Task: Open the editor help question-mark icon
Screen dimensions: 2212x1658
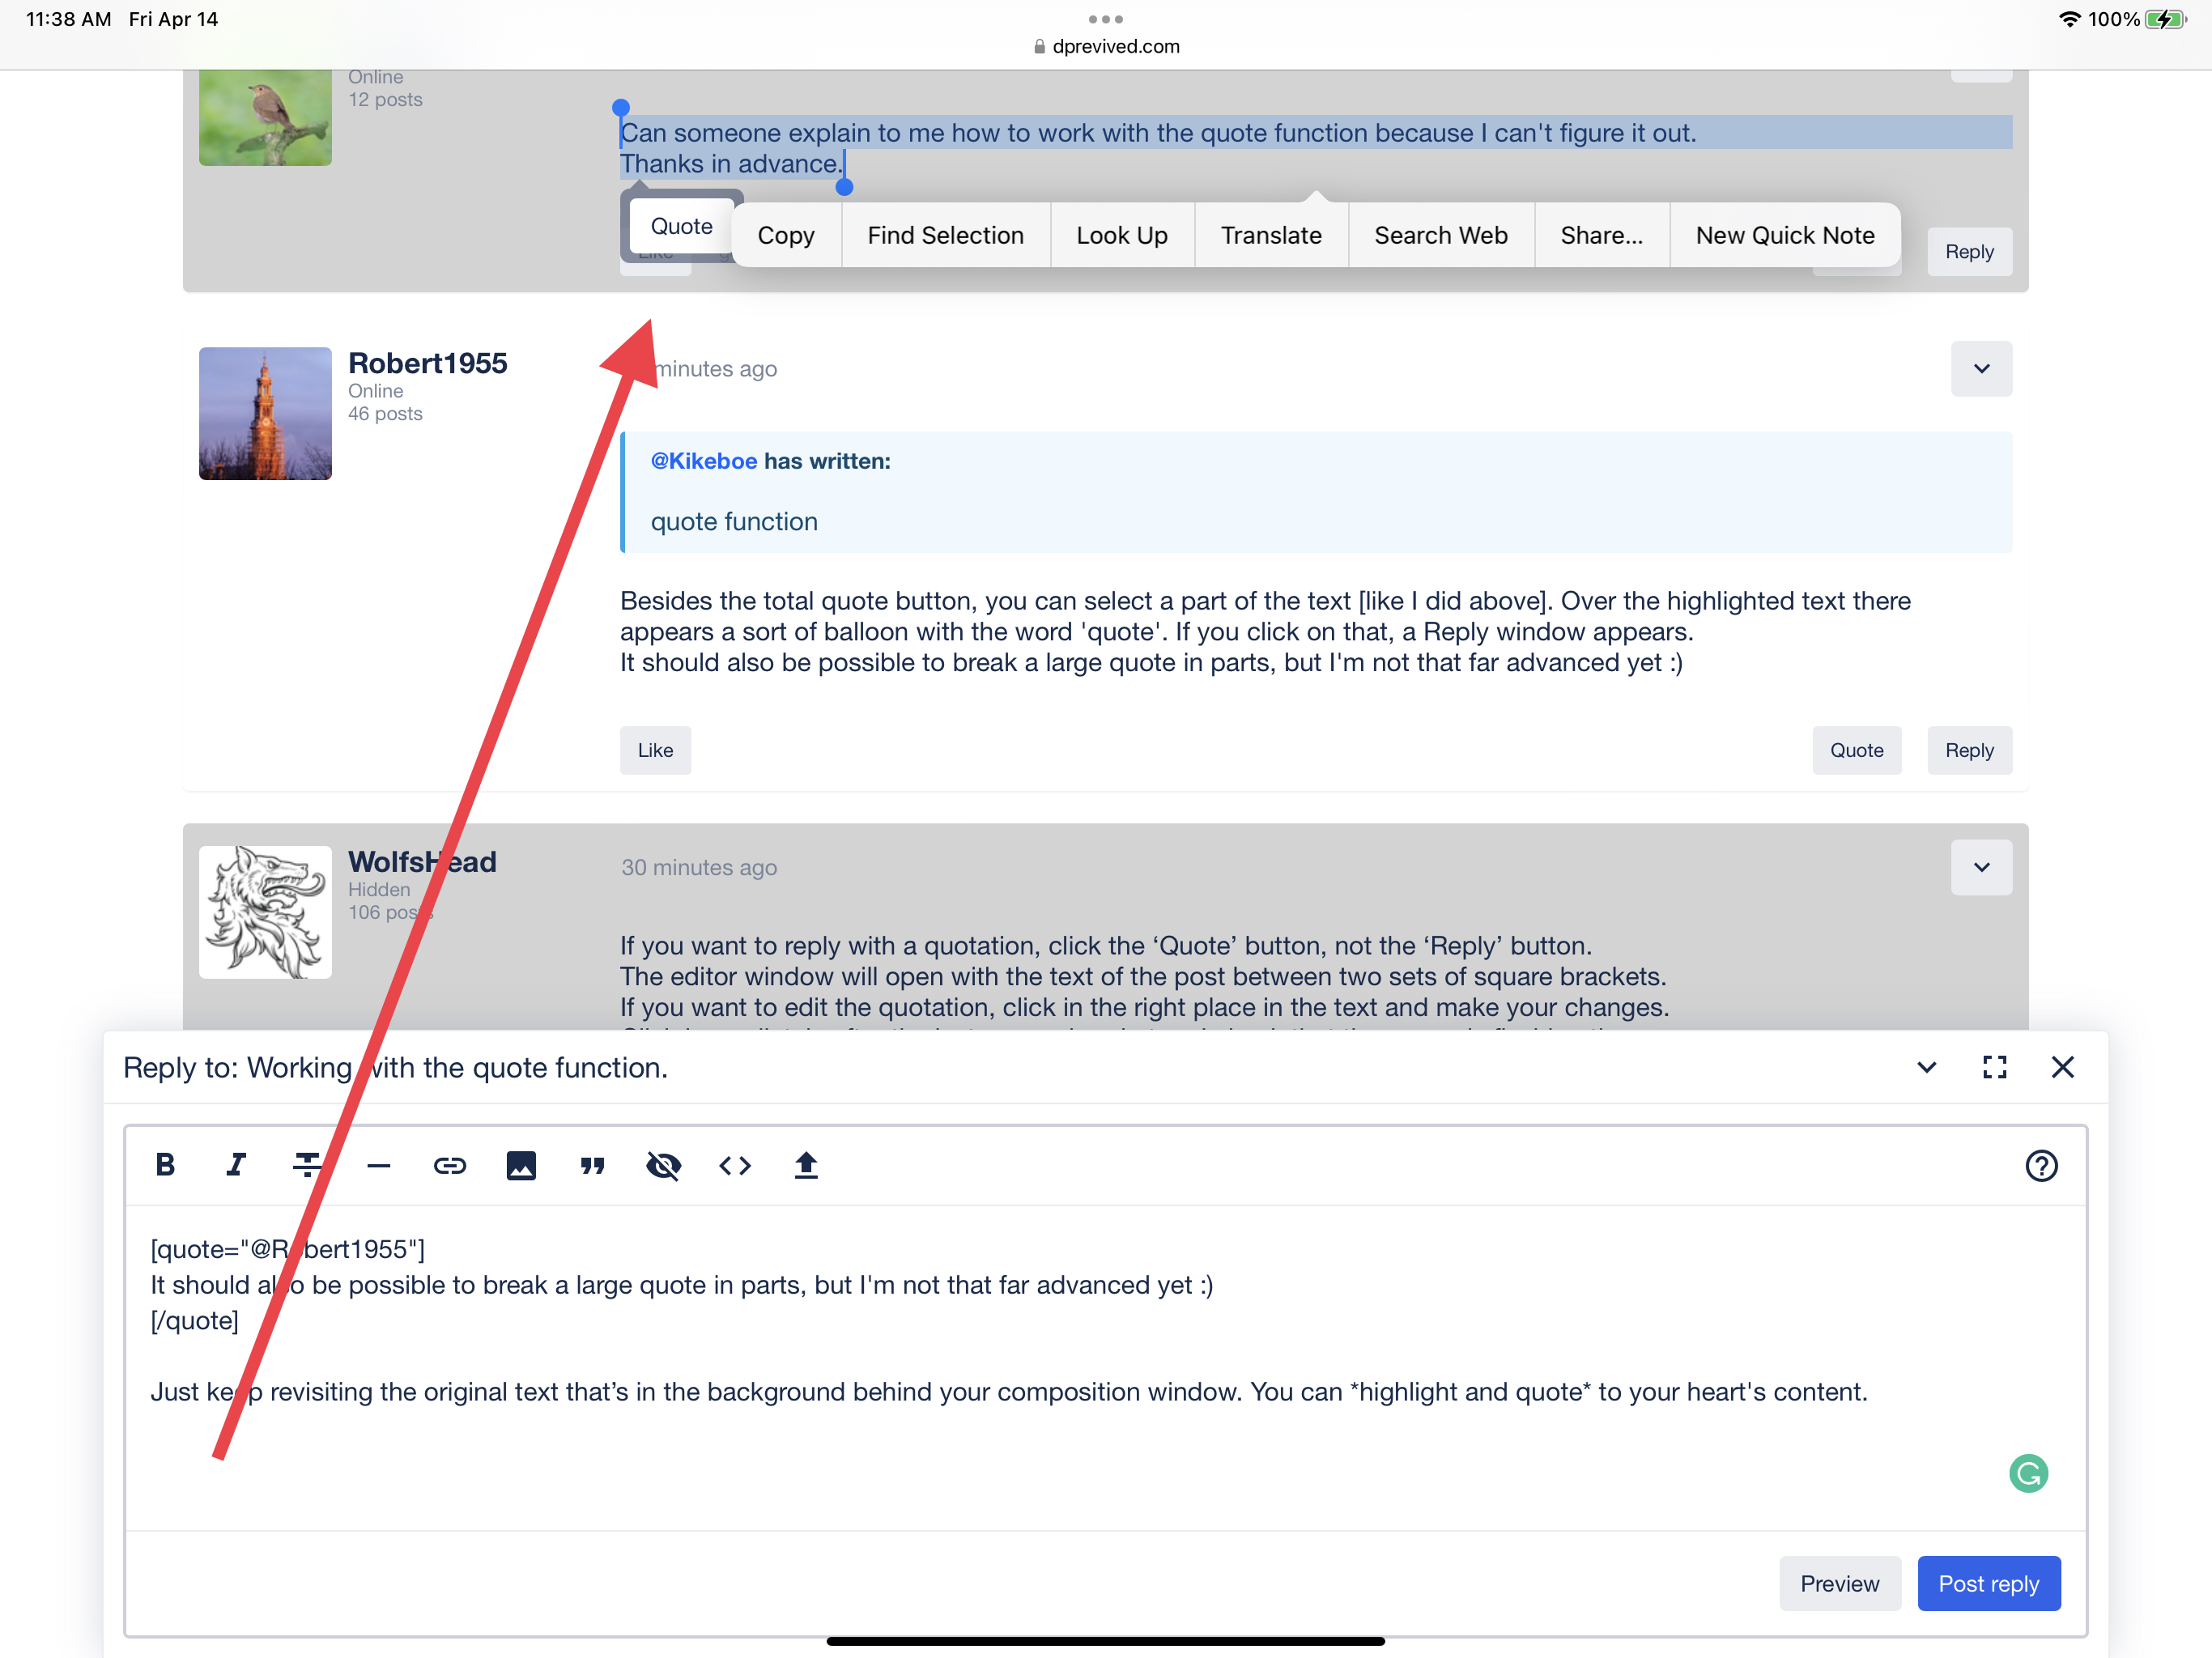Action: (x=2041, y=1165)
